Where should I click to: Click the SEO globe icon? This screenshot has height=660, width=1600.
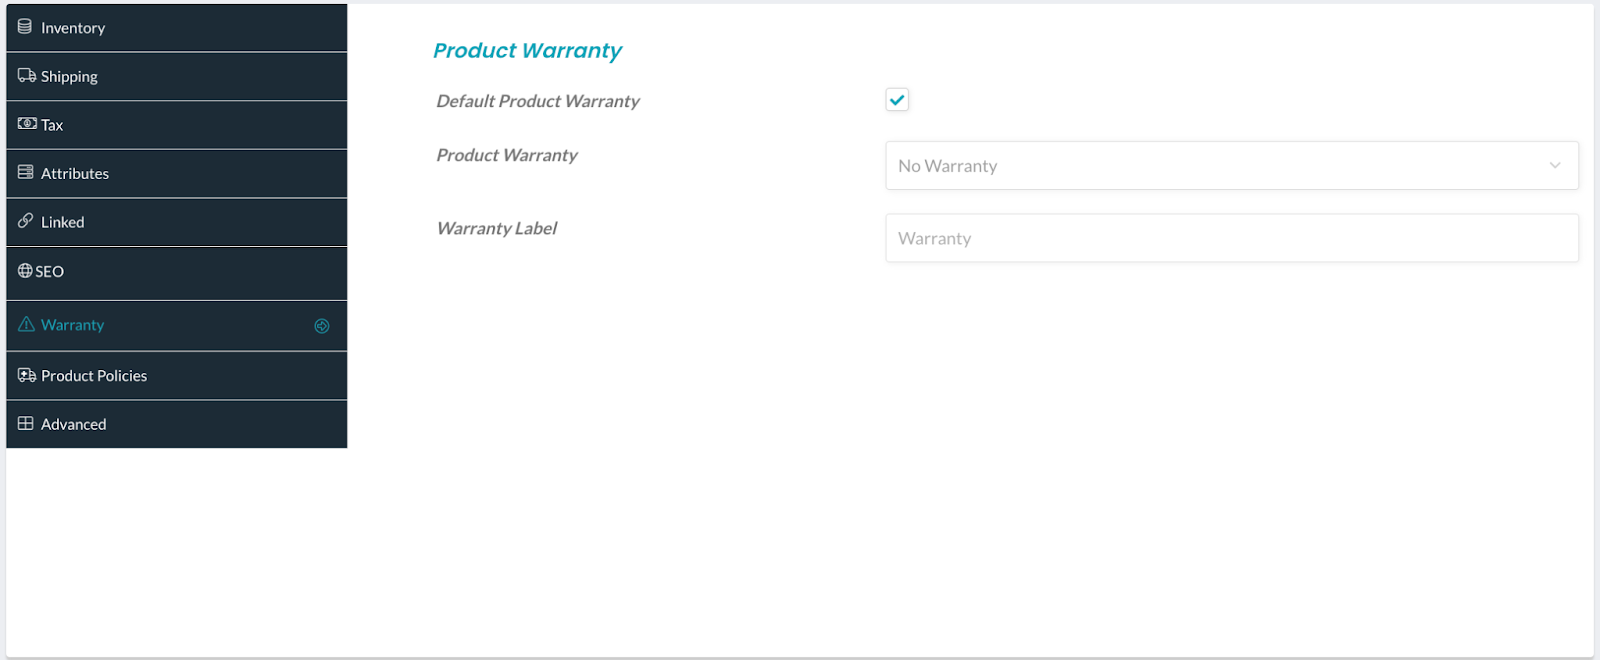pyautogui.click(x=25, y=271)
